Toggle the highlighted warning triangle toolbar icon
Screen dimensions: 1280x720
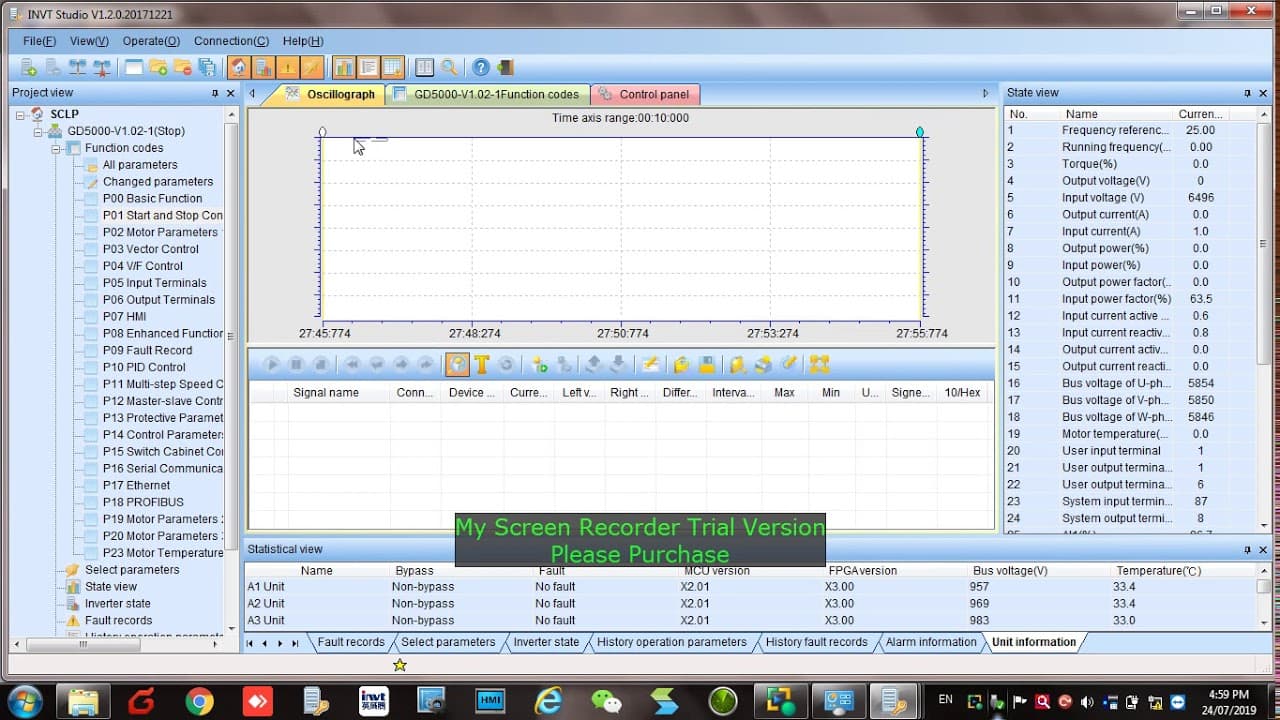pos(287,68)
